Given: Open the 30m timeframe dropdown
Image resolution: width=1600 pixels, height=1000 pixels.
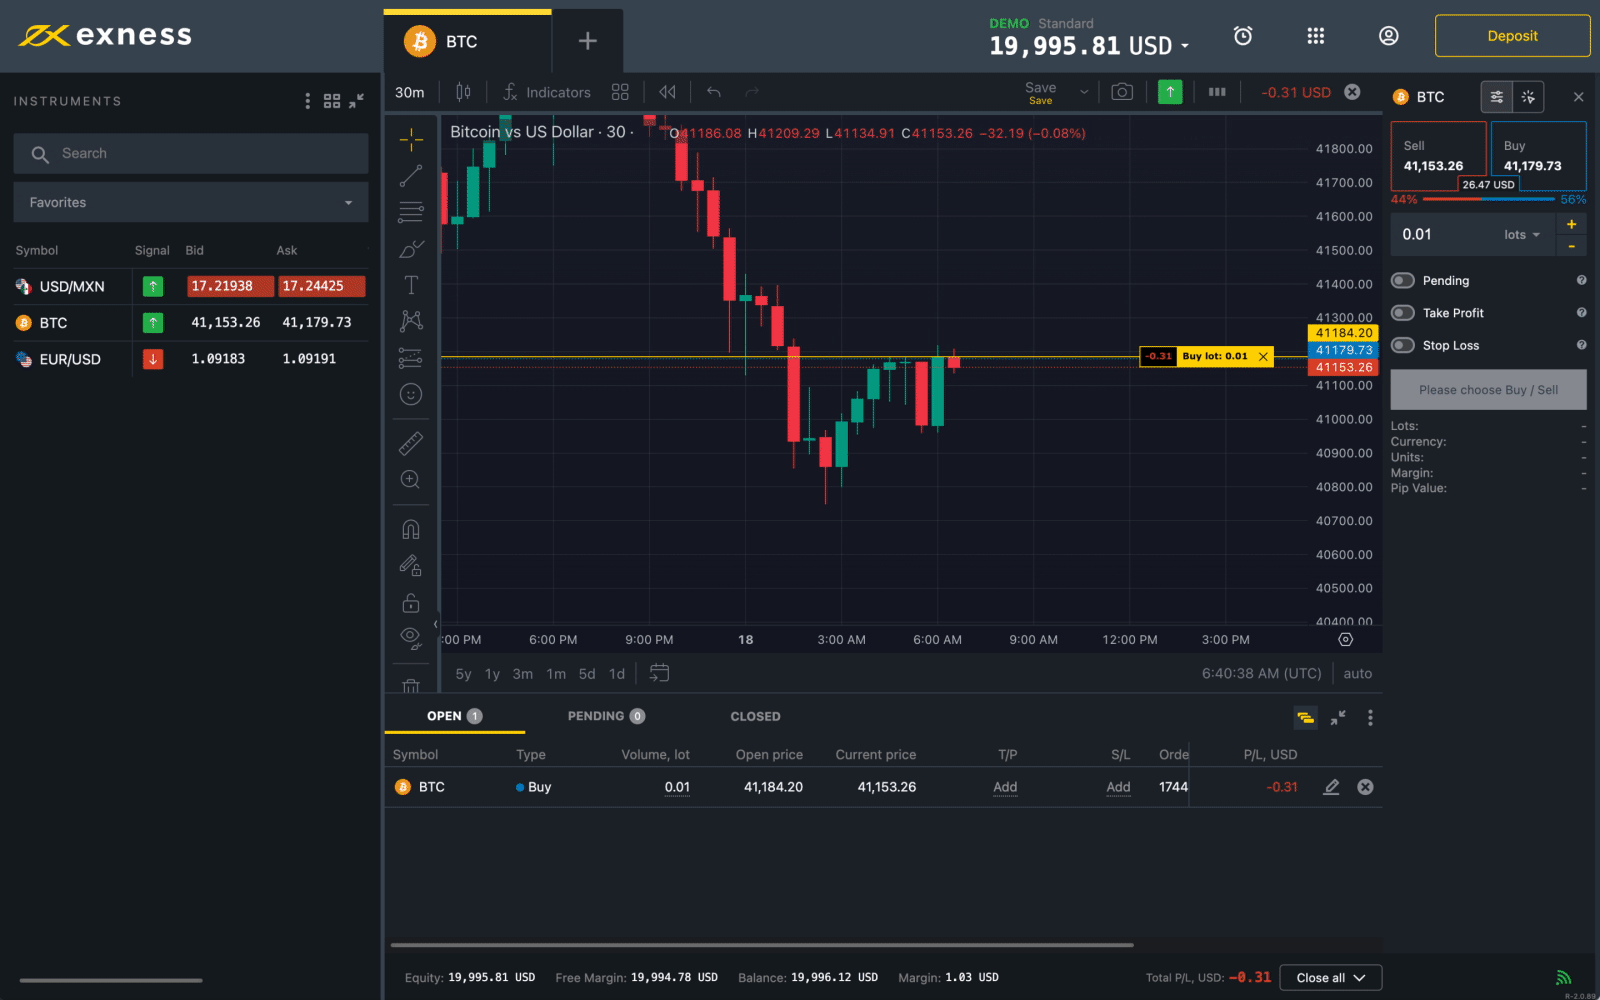Looking at the screenshot, I should (410, 92).
